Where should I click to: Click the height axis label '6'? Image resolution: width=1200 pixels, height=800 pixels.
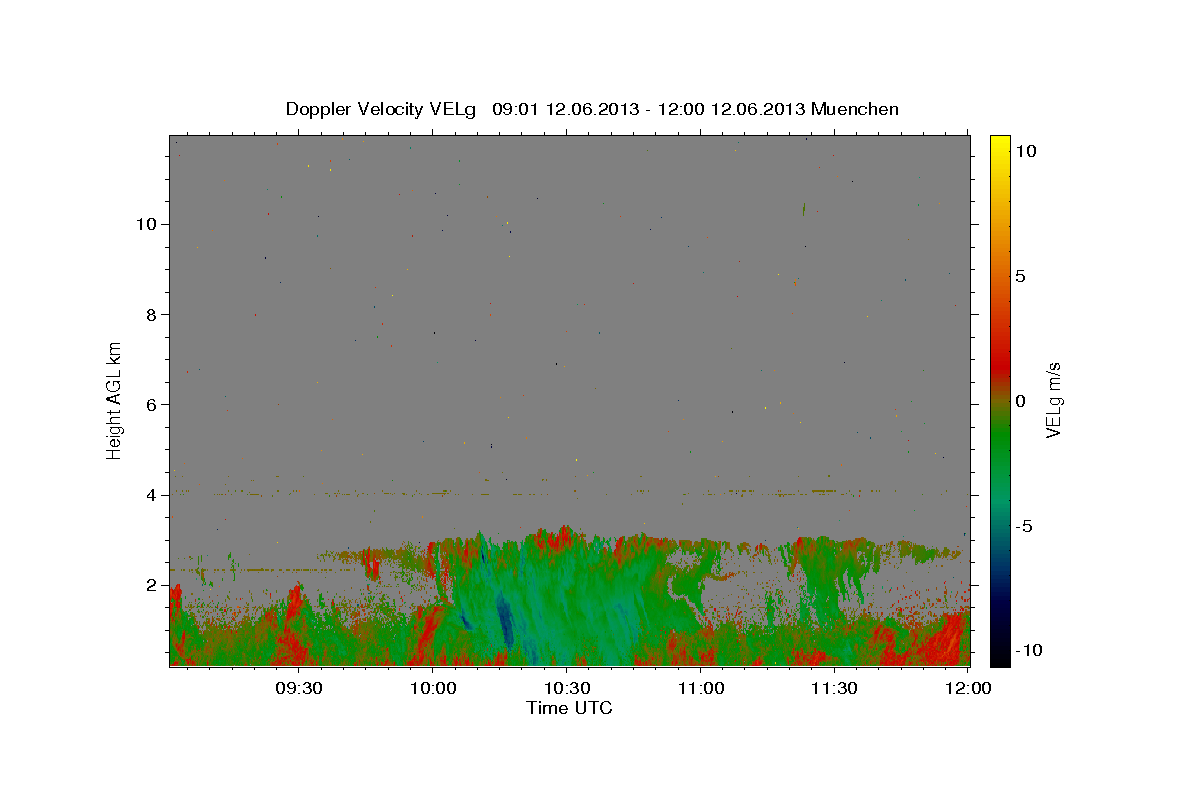click(x=151, y=404)
